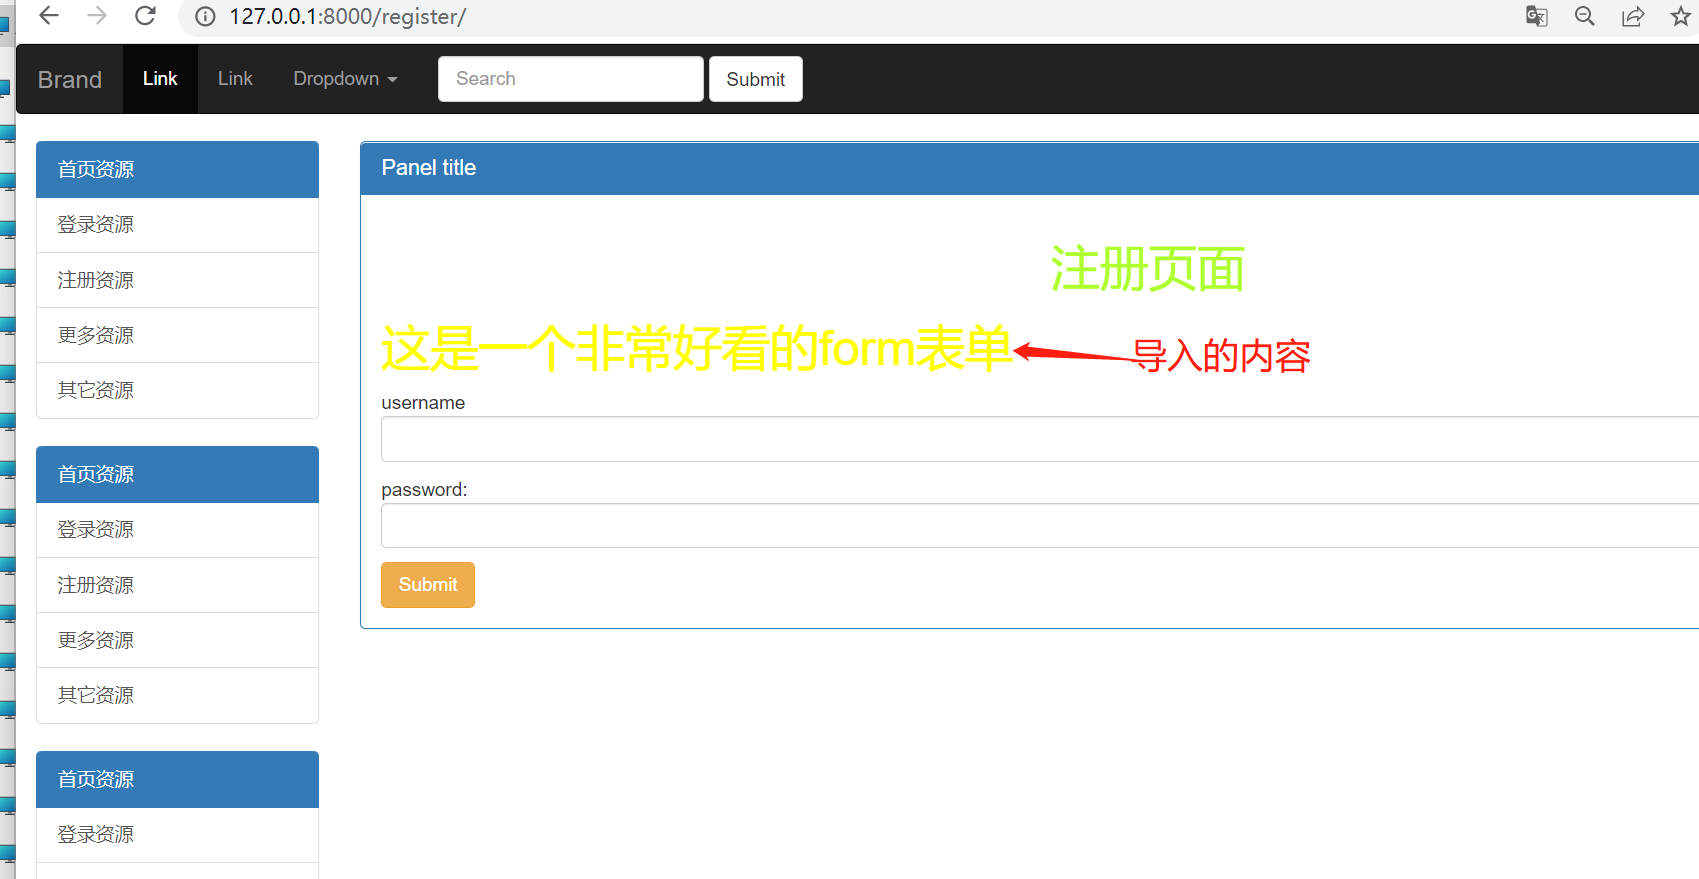
Task: Focus the password input field
Action: tap(1040, 526)
